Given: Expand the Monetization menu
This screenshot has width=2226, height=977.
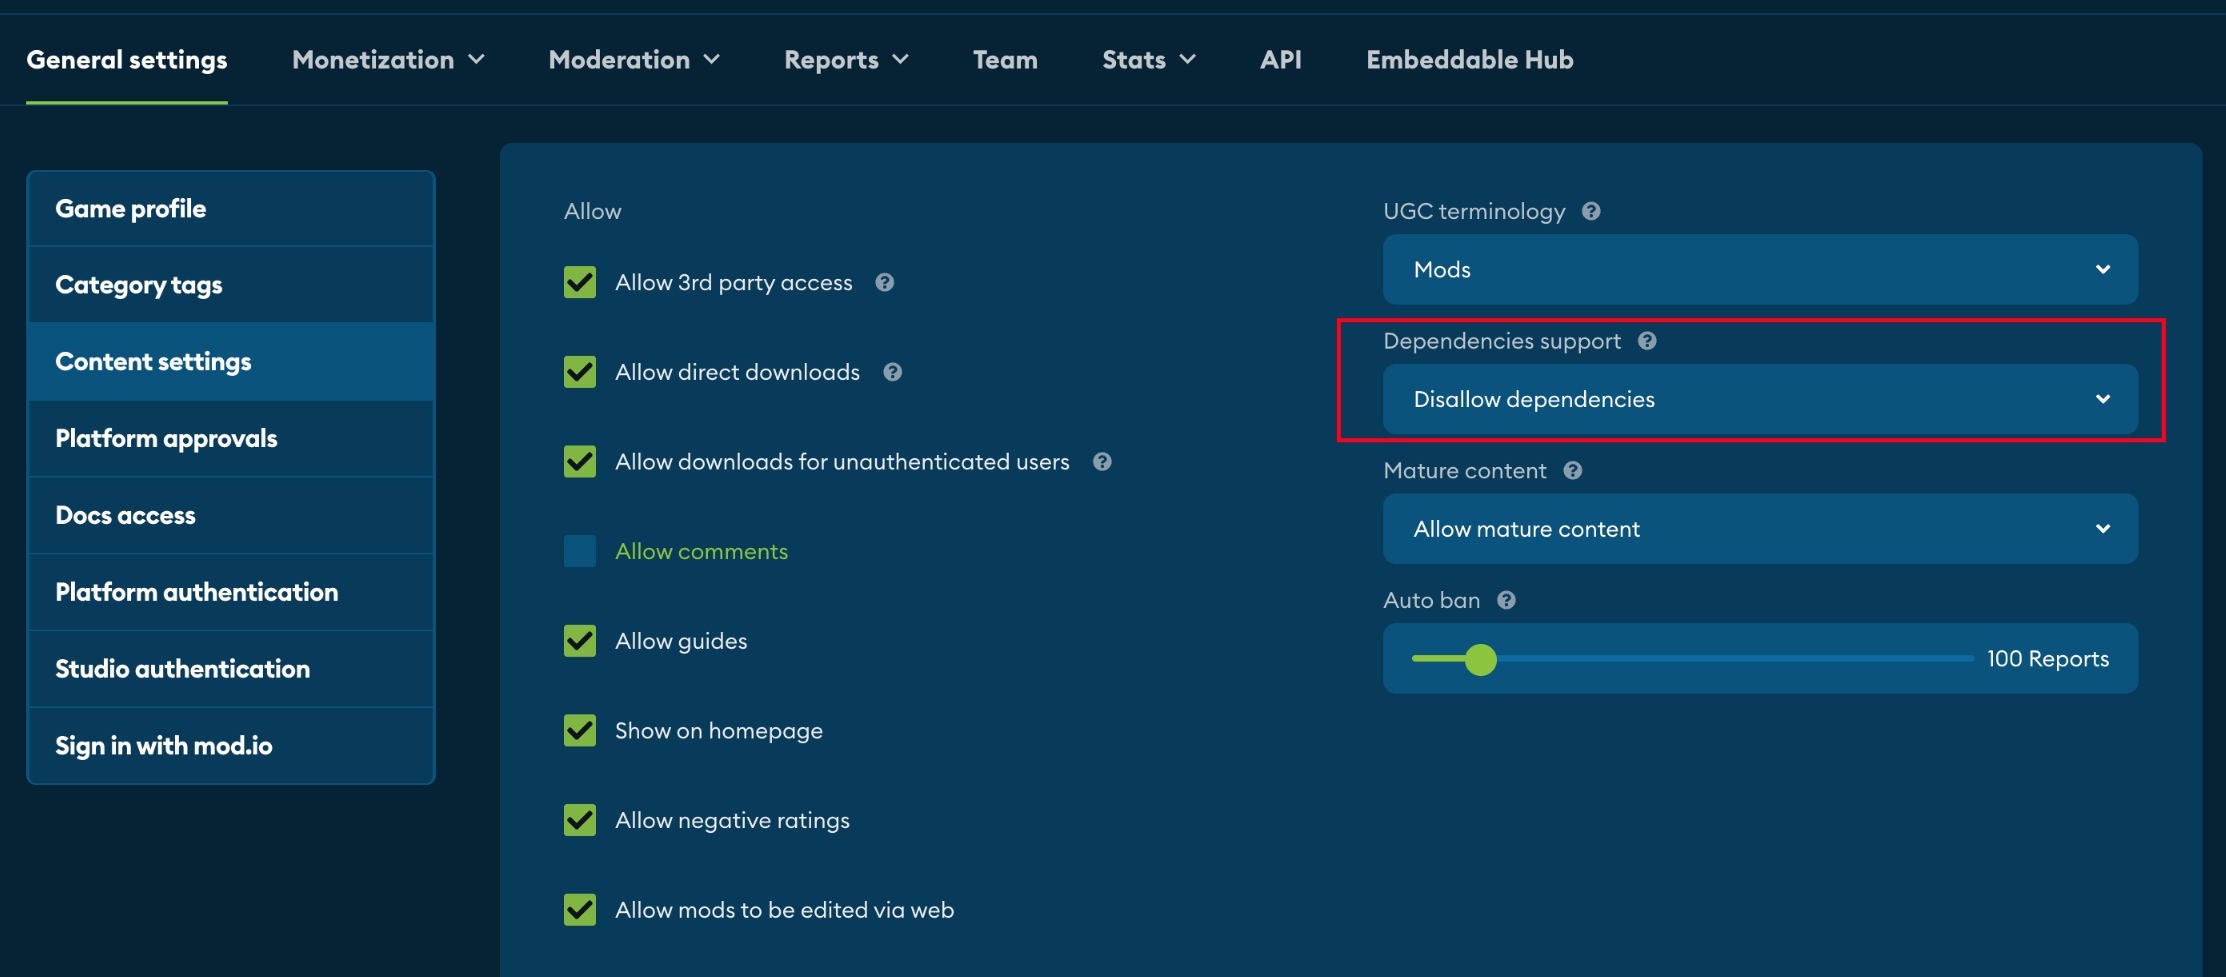Looking at the screenshot, I should tap(388, 60).
